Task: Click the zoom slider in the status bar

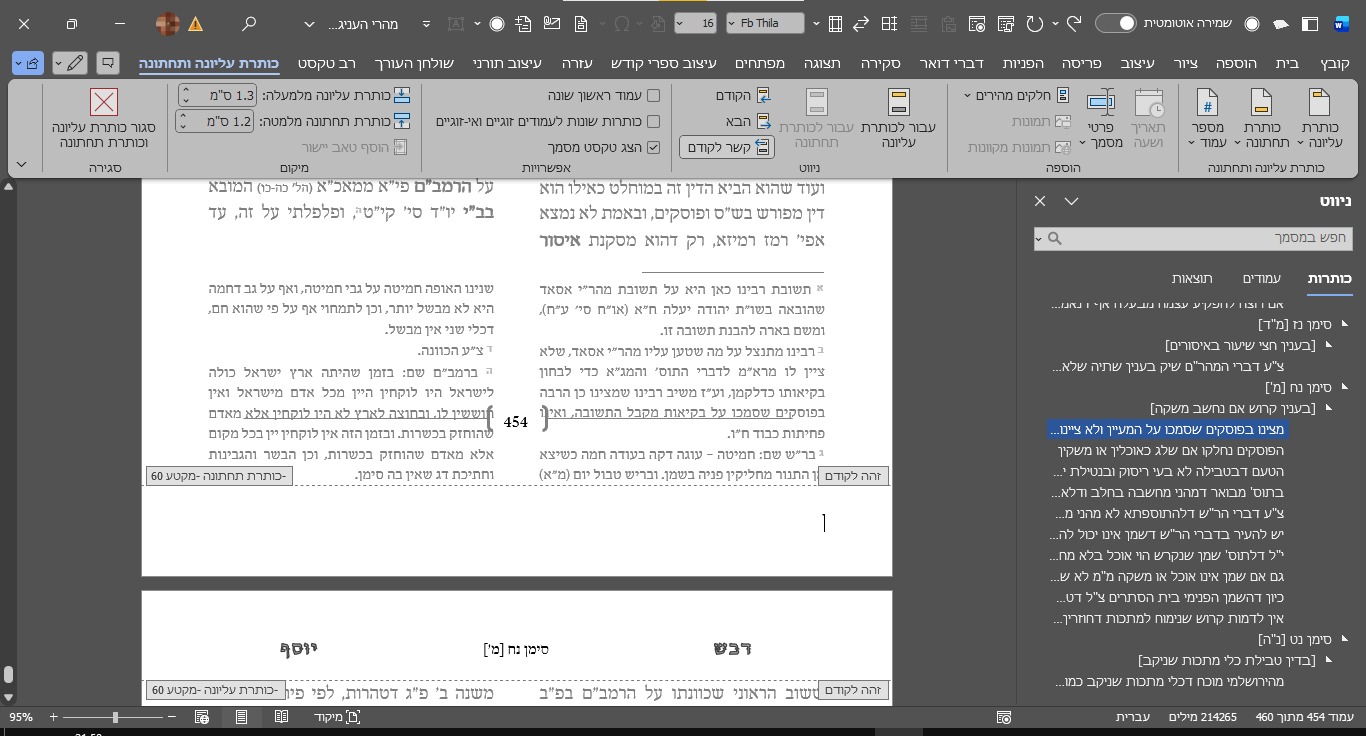Action: pos(116,717)
